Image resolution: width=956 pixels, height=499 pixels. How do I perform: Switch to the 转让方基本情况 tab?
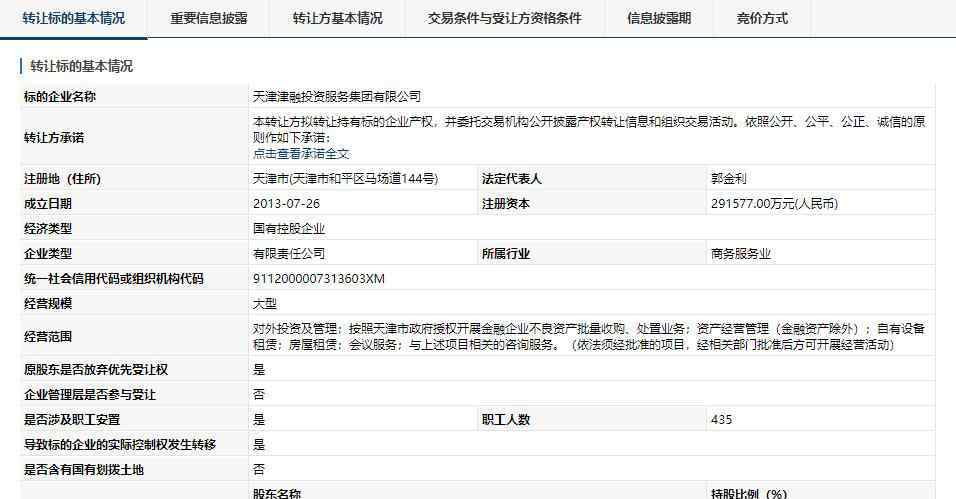click(x=337, y=18)
